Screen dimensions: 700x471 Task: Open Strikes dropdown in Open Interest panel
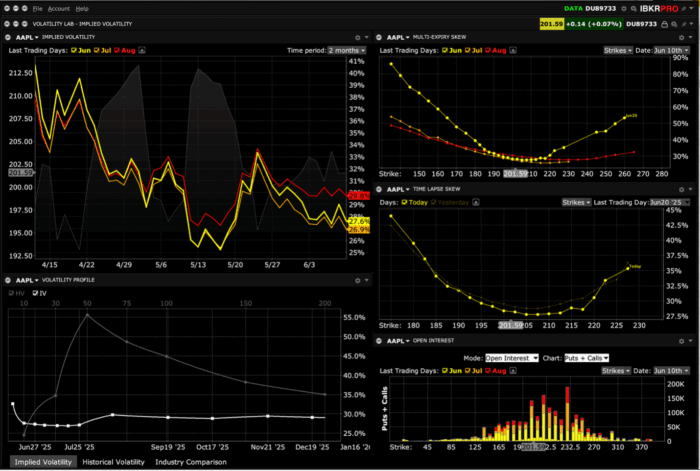[x=616, y=371]
